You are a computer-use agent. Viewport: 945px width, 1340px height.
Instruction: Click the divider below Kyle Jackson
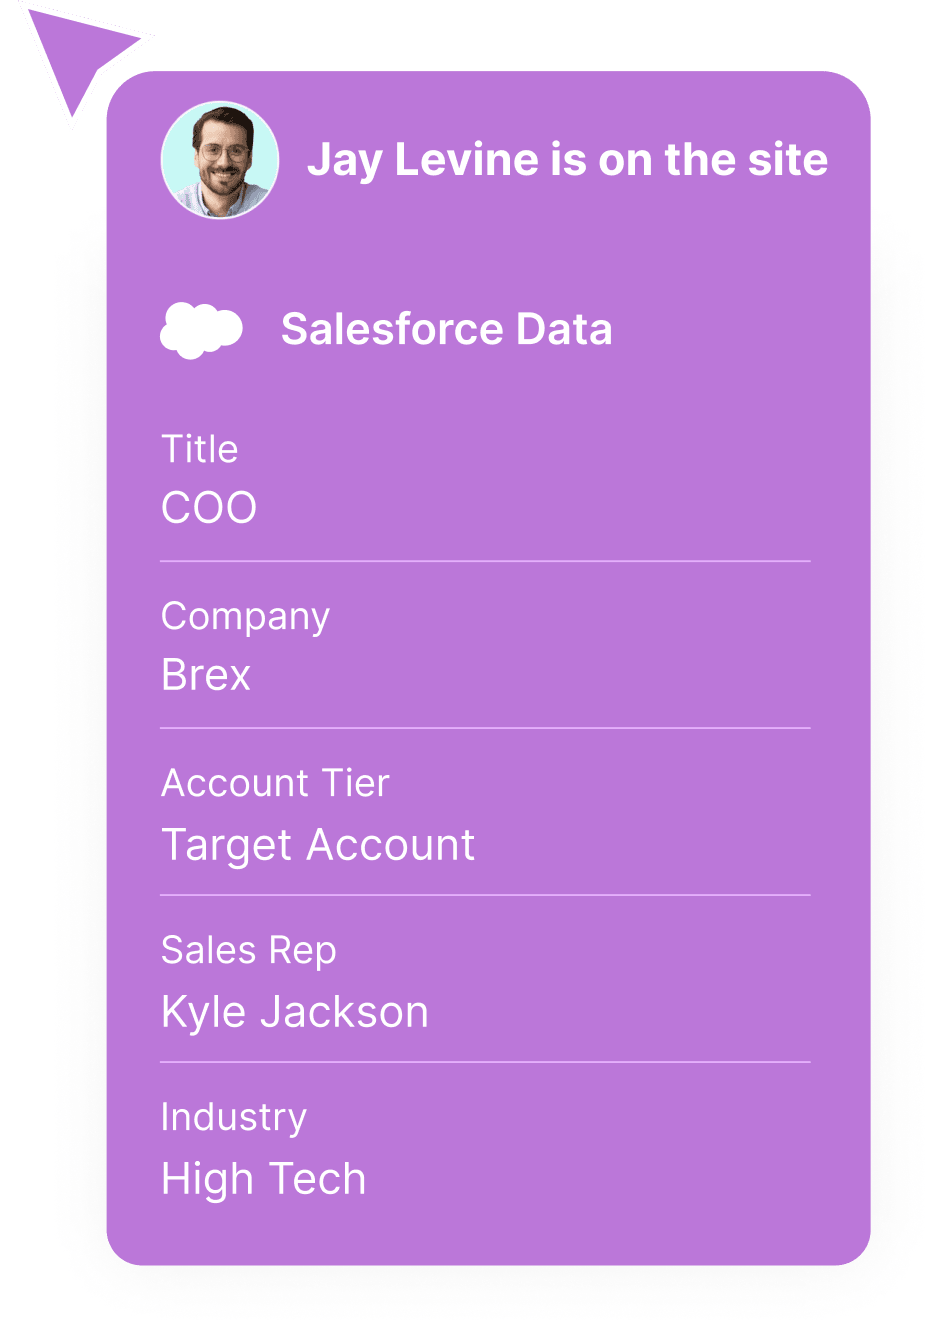(x=485, y=1062)
